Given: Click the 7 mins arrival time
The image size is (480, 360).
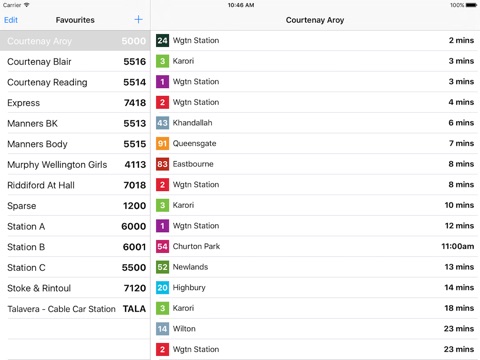Looking at the screenshot, I should tap(461, 144).
